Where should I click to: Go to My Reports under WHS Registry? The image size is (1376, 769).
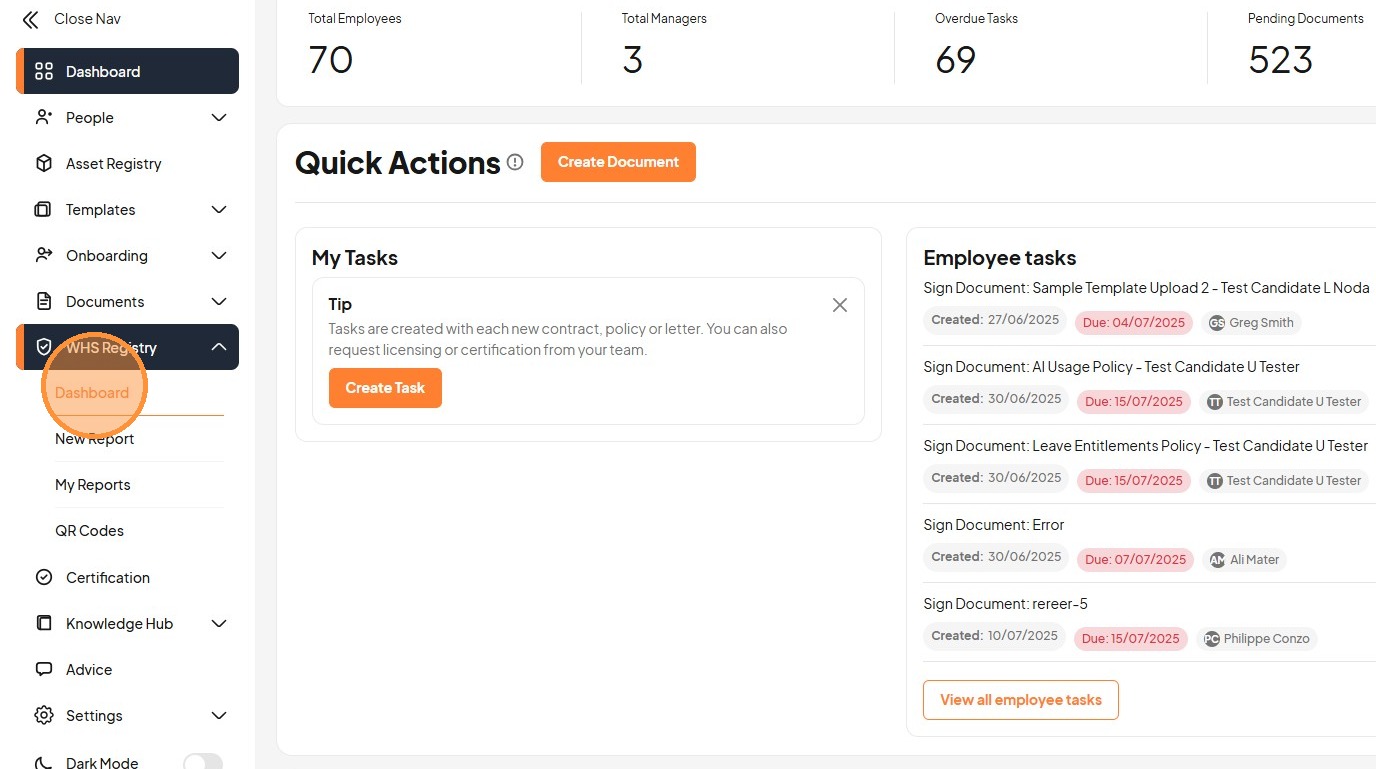point(93,485)
